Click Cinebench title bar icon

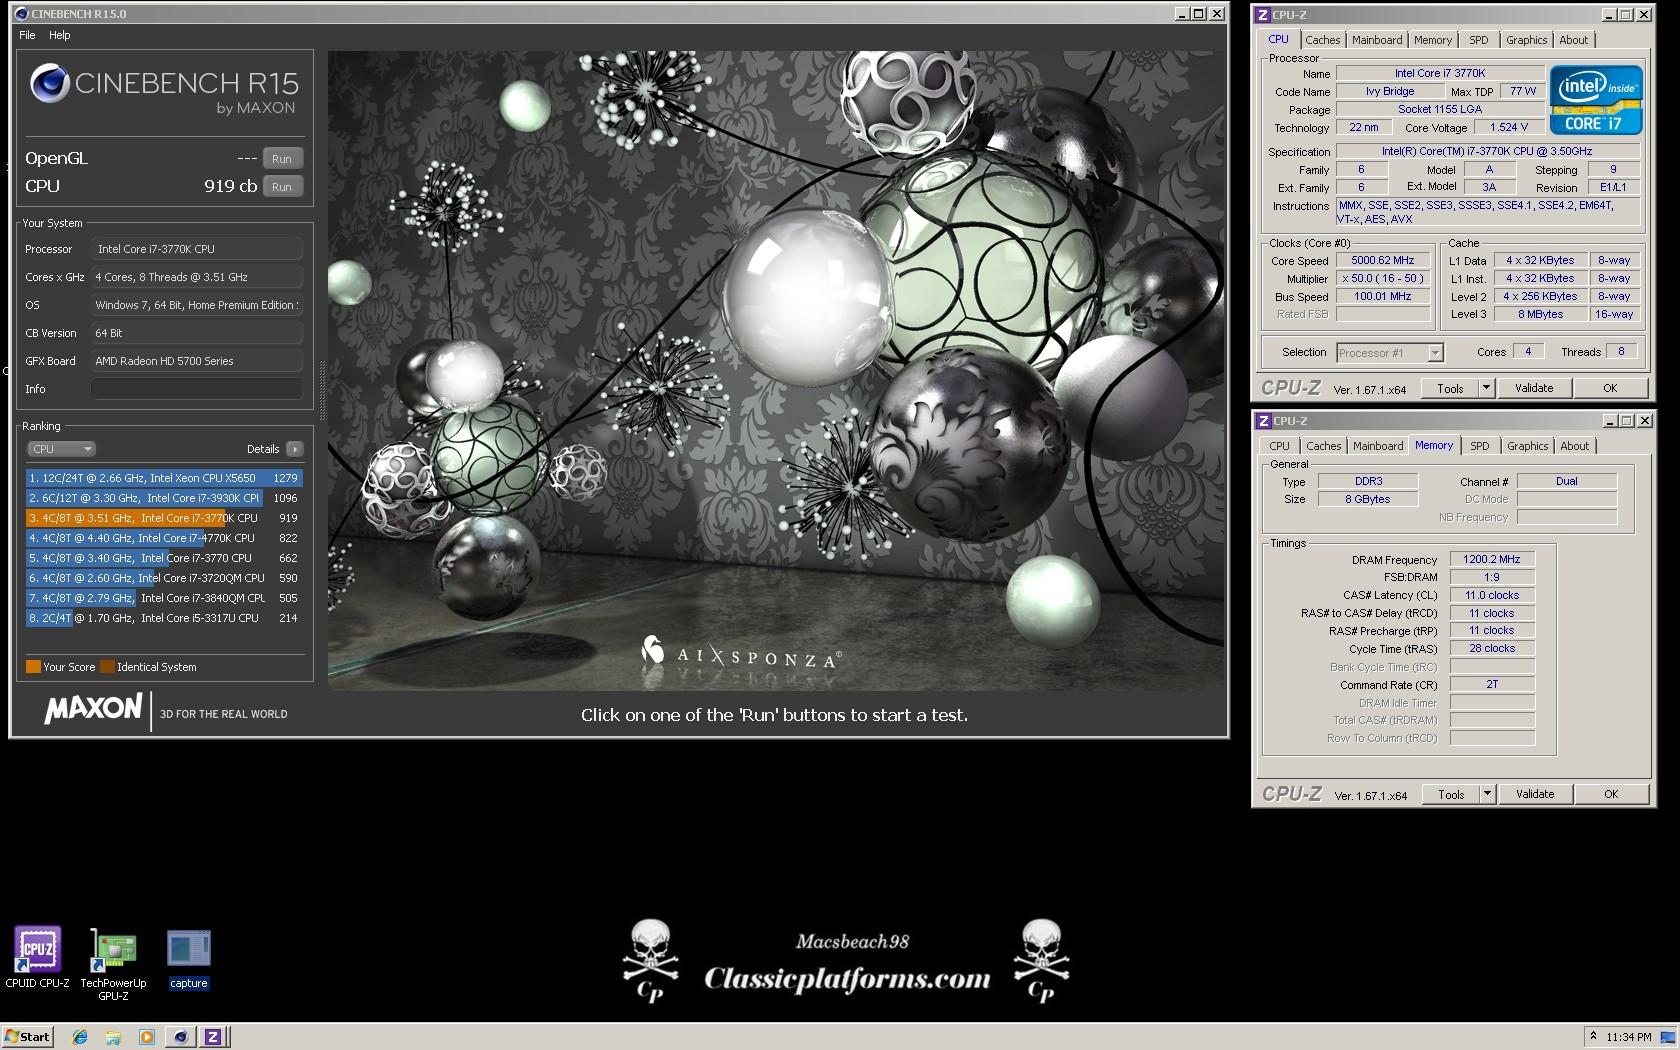(x=22, y=14)
